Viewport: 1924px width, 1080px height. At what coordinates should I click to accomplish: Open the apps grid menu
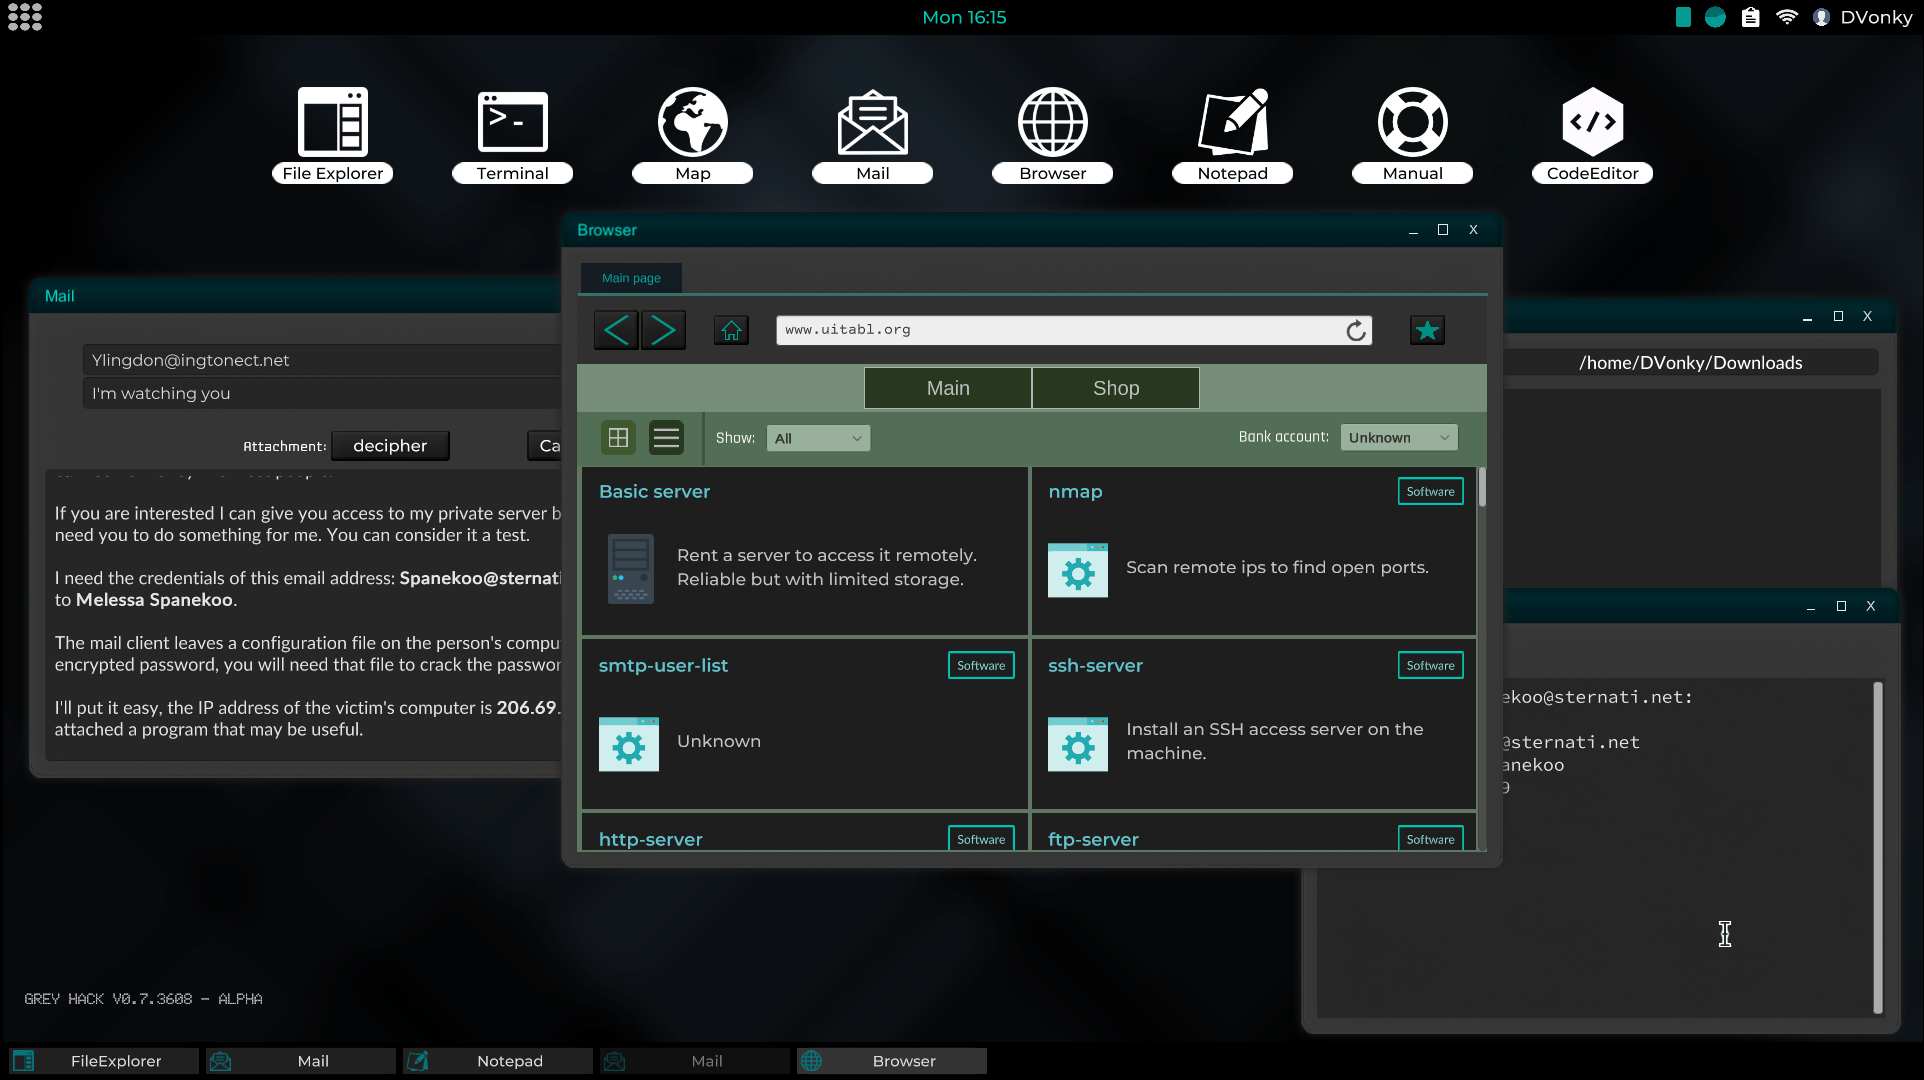tap(24, 17)
